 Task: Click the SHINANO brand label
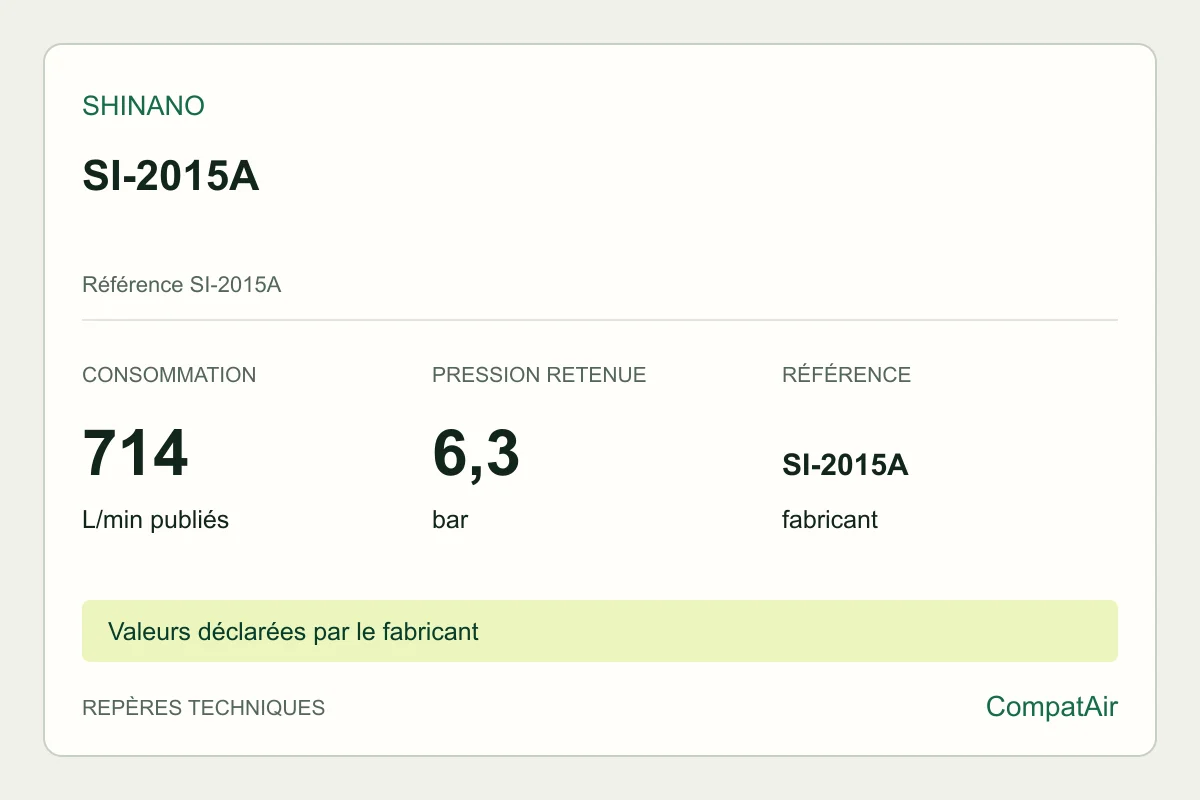(143, 106)
